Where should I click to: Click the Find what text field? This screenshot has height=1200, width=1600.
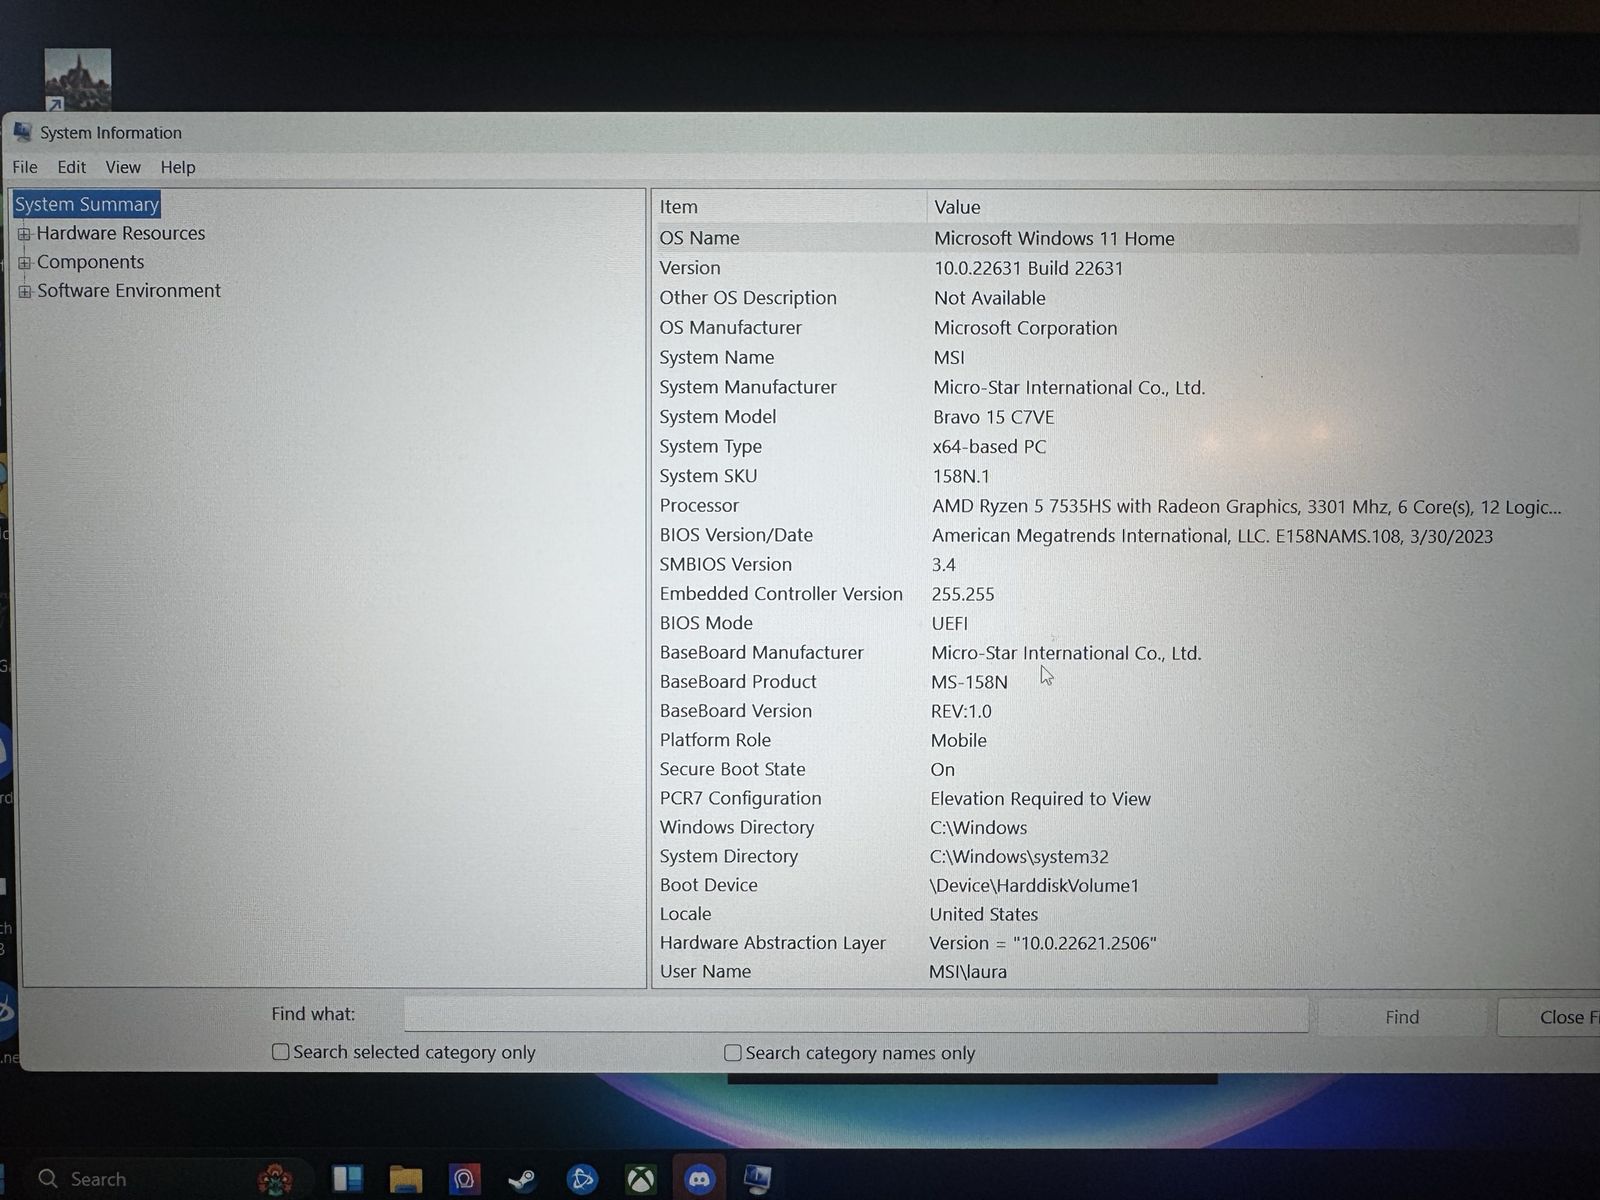click(855, 1015)
